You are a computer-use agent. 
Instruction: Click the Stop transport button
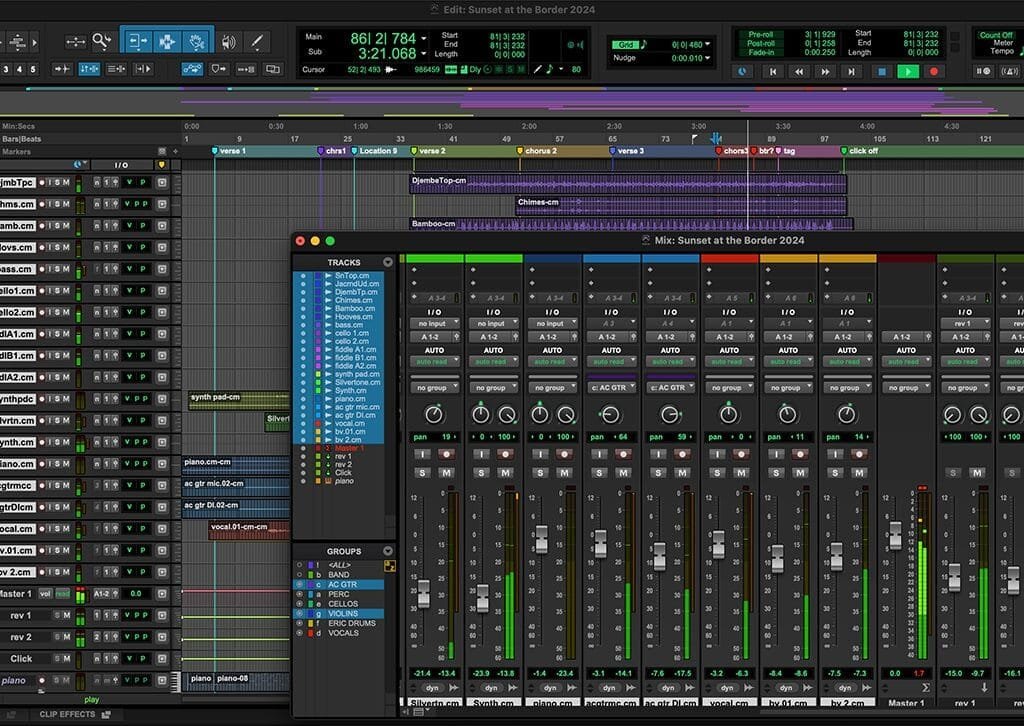point(881,72)
